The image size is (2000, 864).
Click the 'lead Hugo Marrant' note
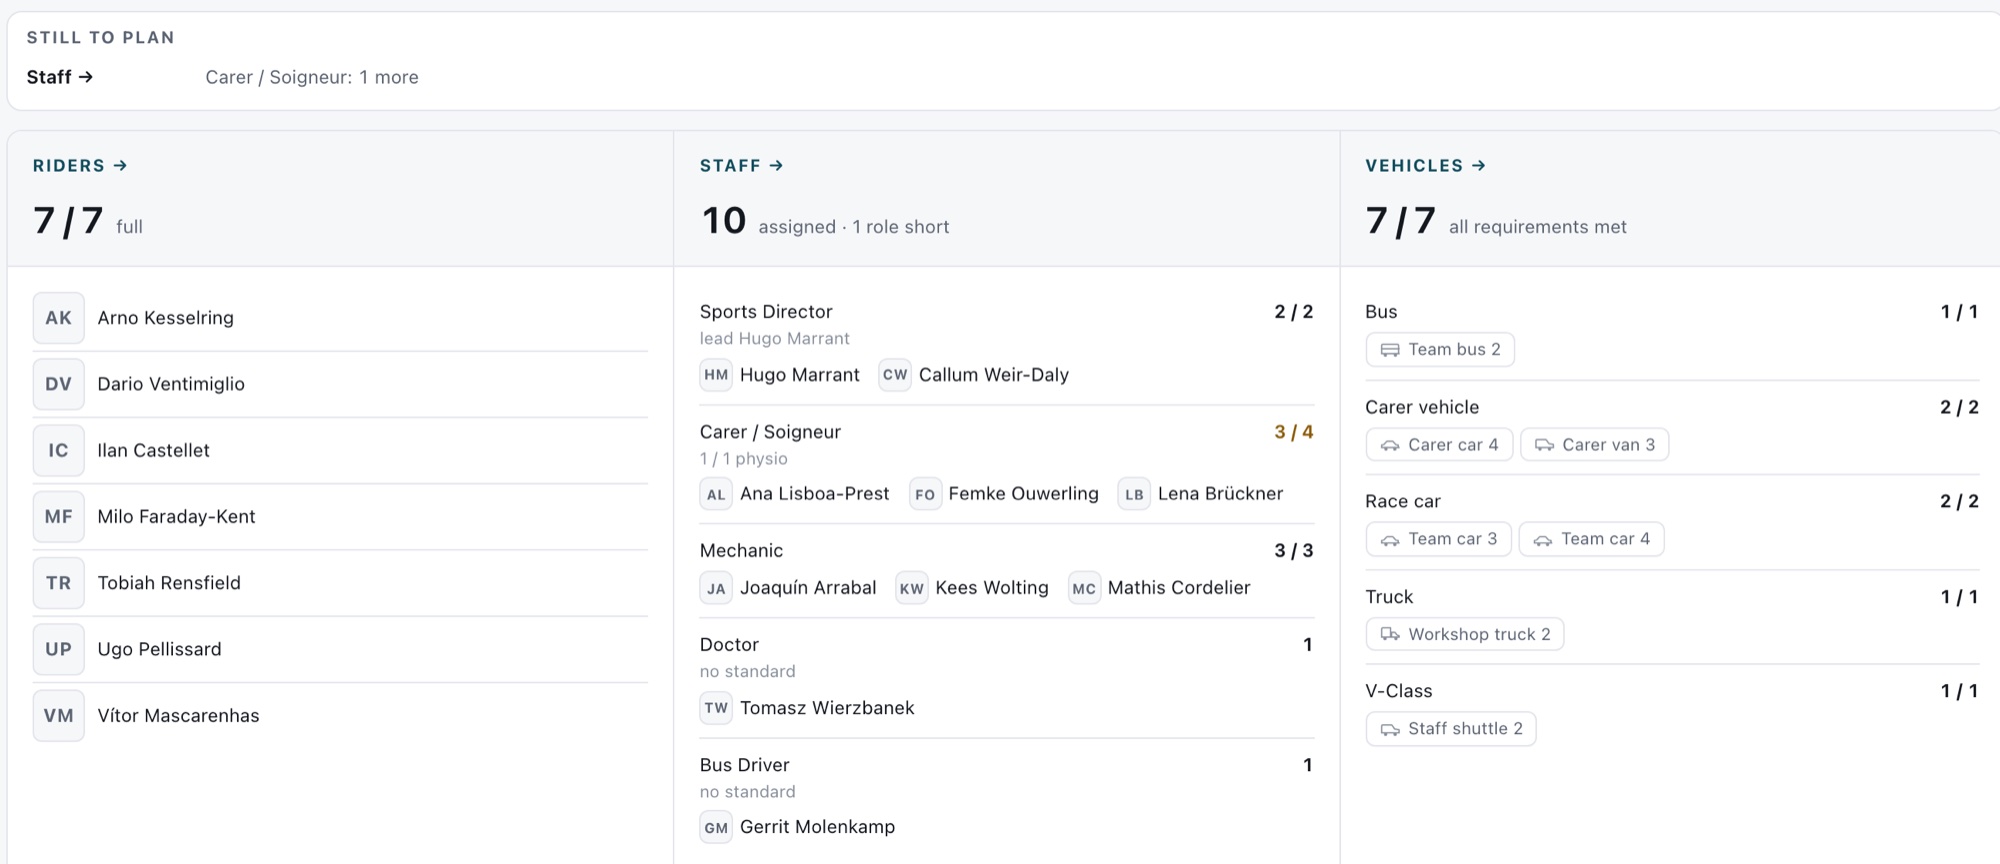[775, 339]
